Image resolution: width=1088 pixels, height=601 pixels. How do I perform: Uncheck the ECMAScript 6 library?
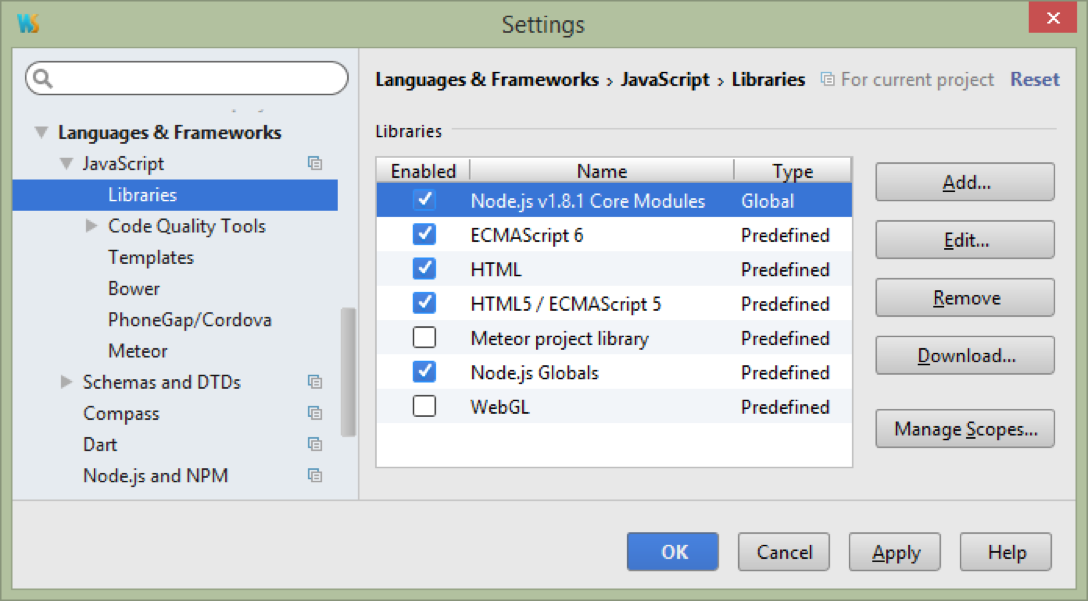click(x=424, y=235)
